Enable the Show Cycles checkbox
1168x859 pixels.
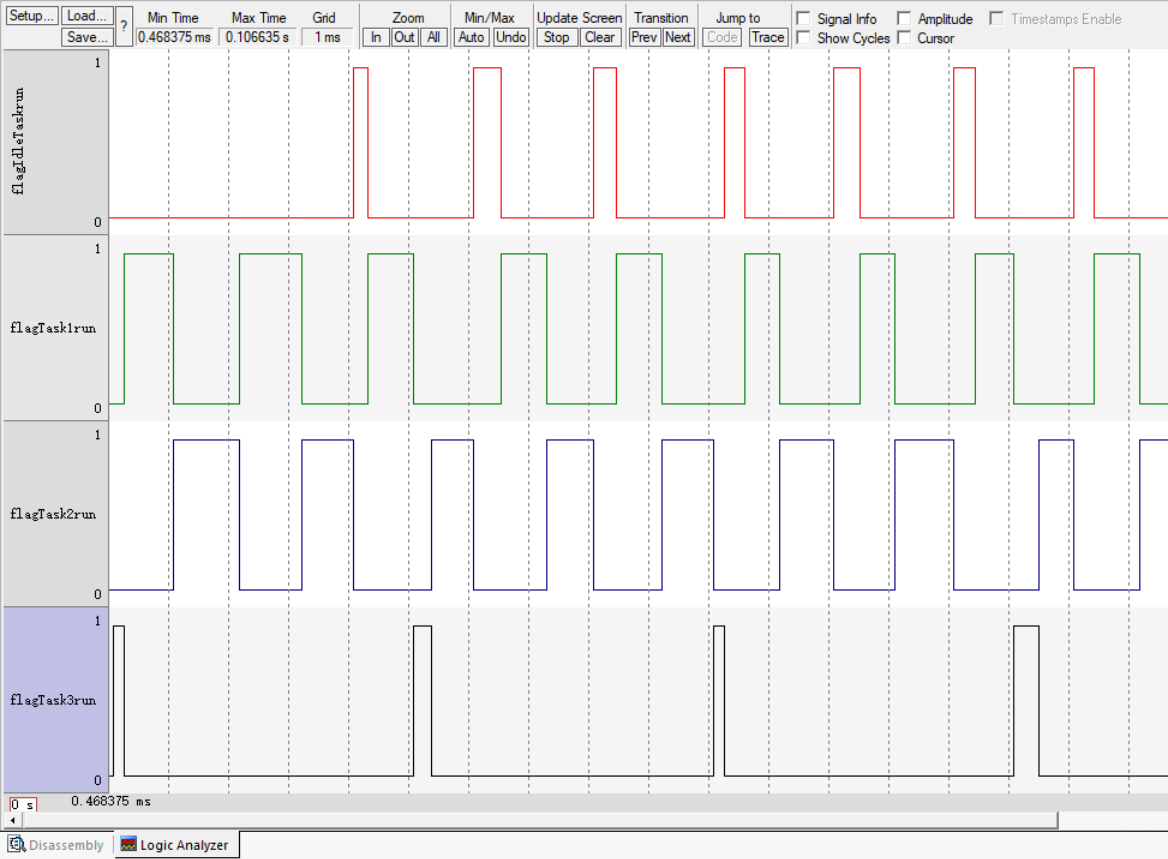(804, 37)
